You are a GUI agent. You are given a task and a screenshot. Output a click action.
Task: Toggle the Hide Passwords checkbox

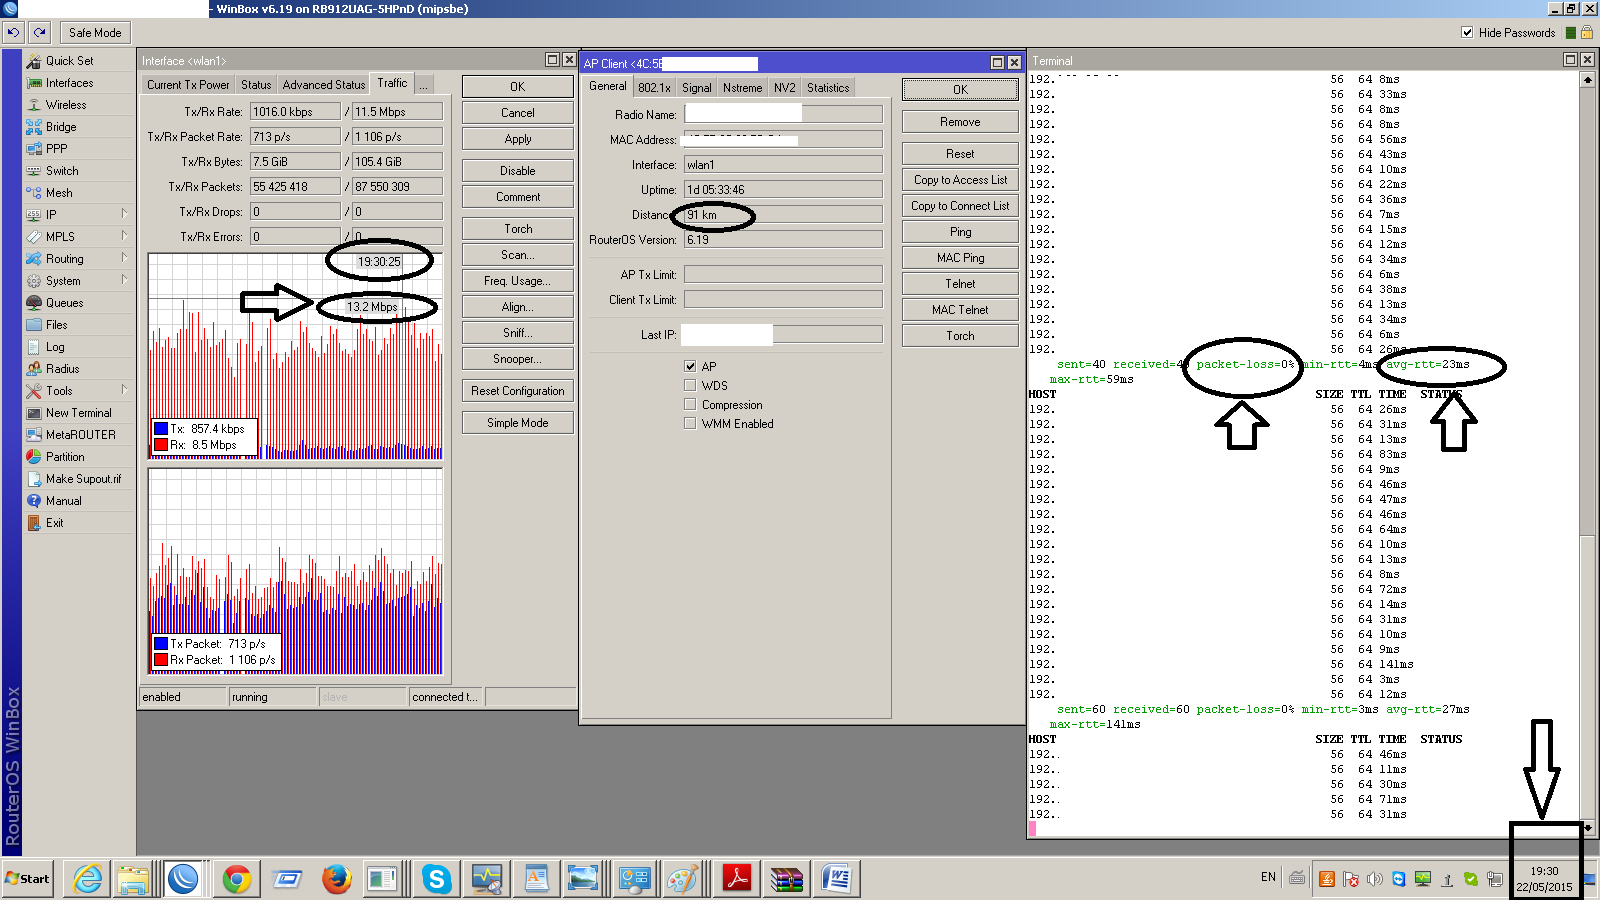pyautogui.click(x=1467, y=33)
